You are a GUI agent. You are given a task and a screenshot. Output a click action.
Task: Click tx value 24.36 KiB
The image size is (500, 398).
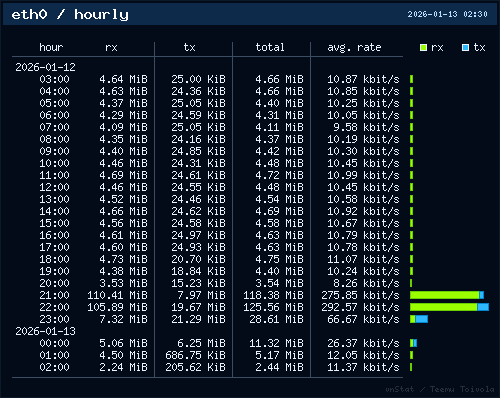point(198,91)
